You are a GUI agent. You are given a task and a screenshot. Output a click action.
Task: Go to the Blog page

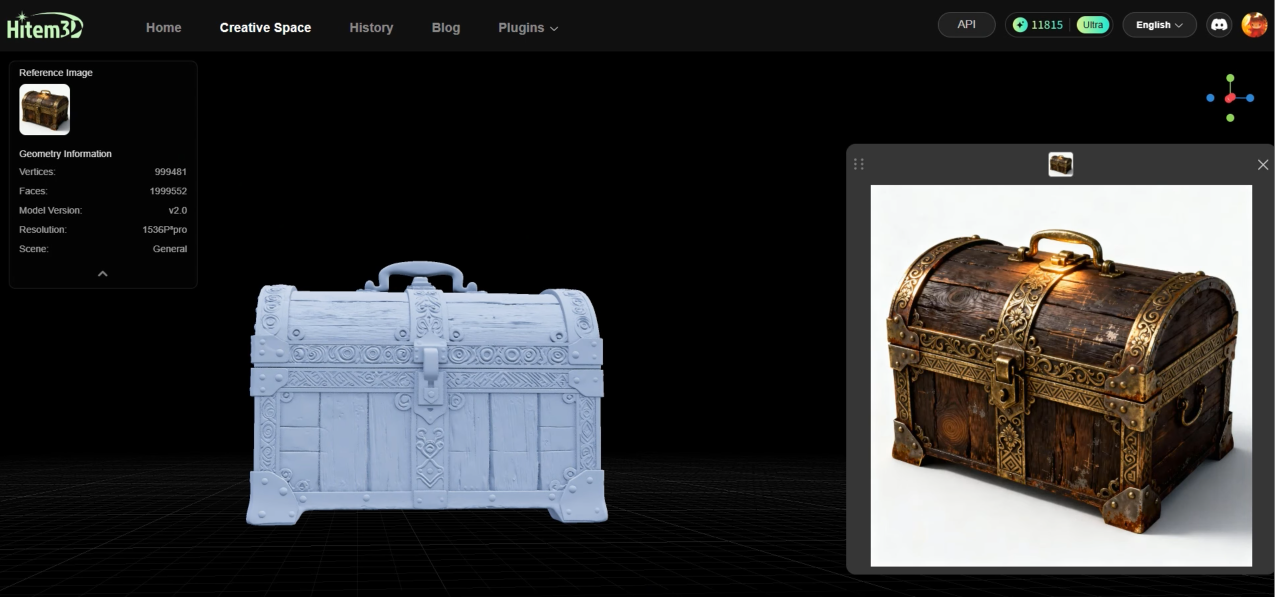(446, 27)
